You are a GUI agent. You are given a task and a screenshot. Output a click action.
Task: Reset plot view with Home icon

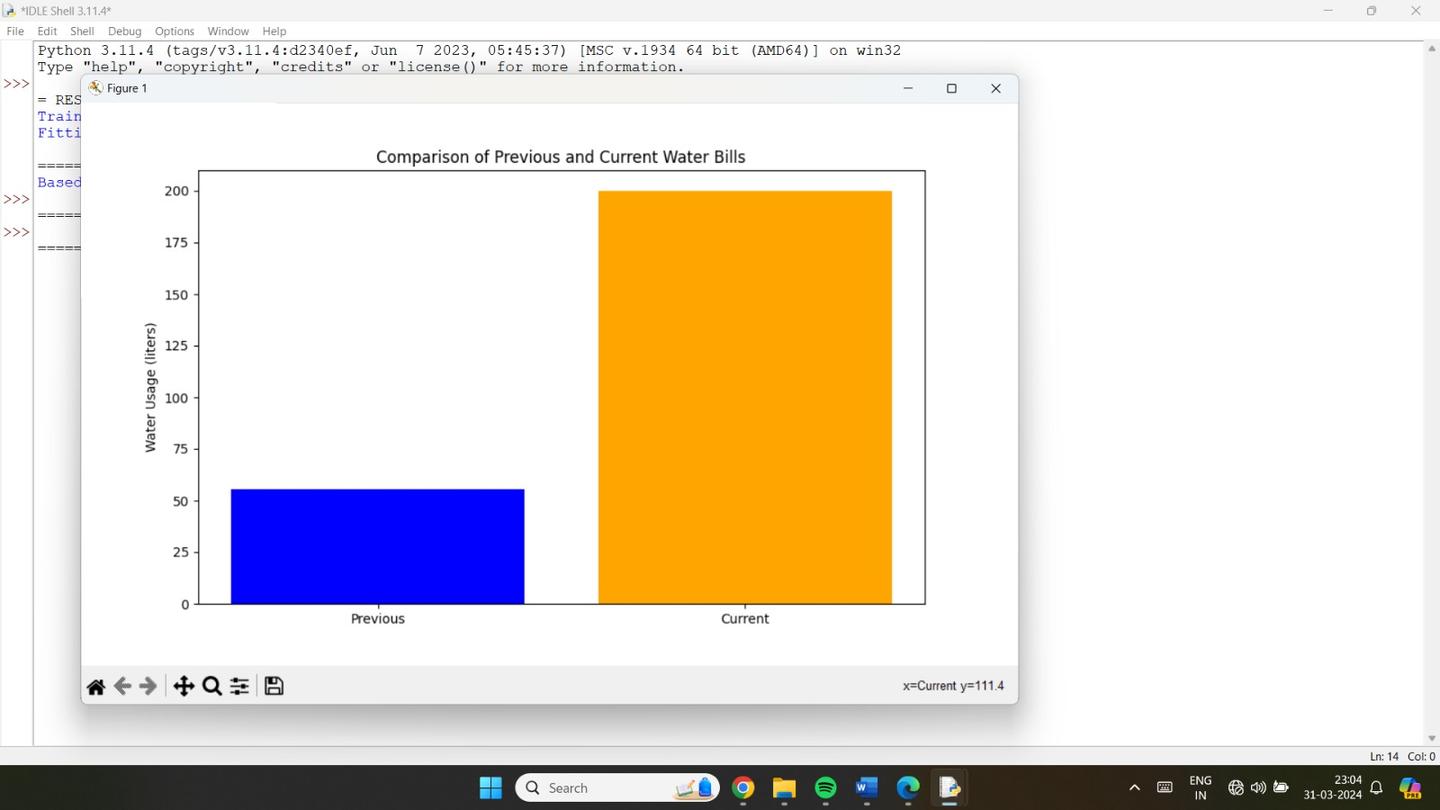click(96, 686)
